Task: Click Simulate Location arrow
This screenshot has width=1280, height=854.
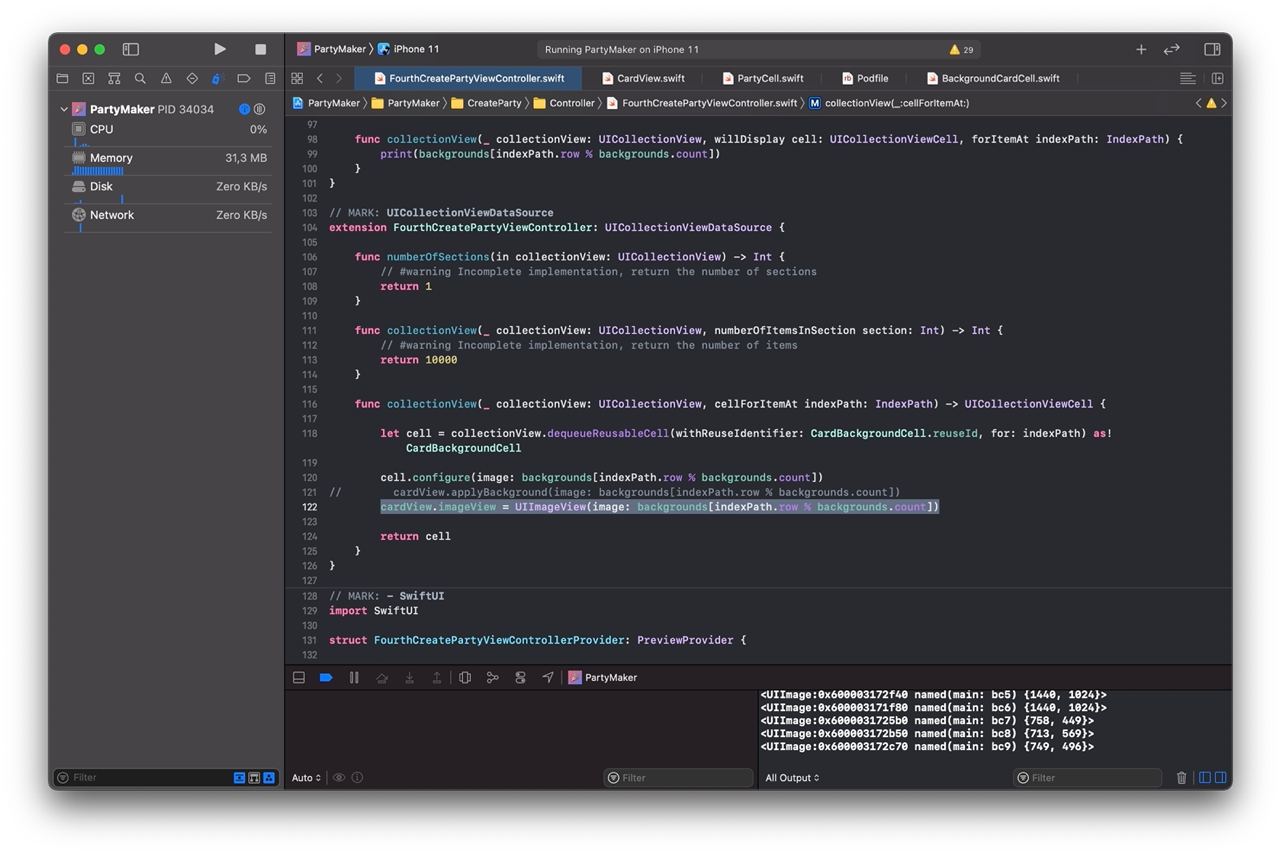Action: 548,677
